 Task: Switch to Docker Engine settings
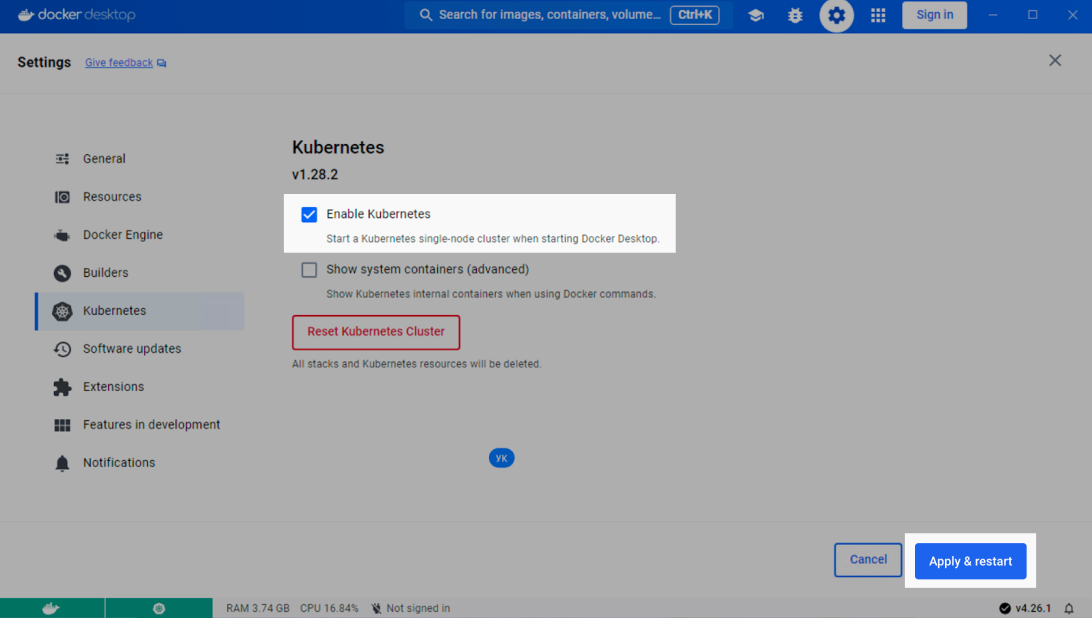click(x=122, y=235)
